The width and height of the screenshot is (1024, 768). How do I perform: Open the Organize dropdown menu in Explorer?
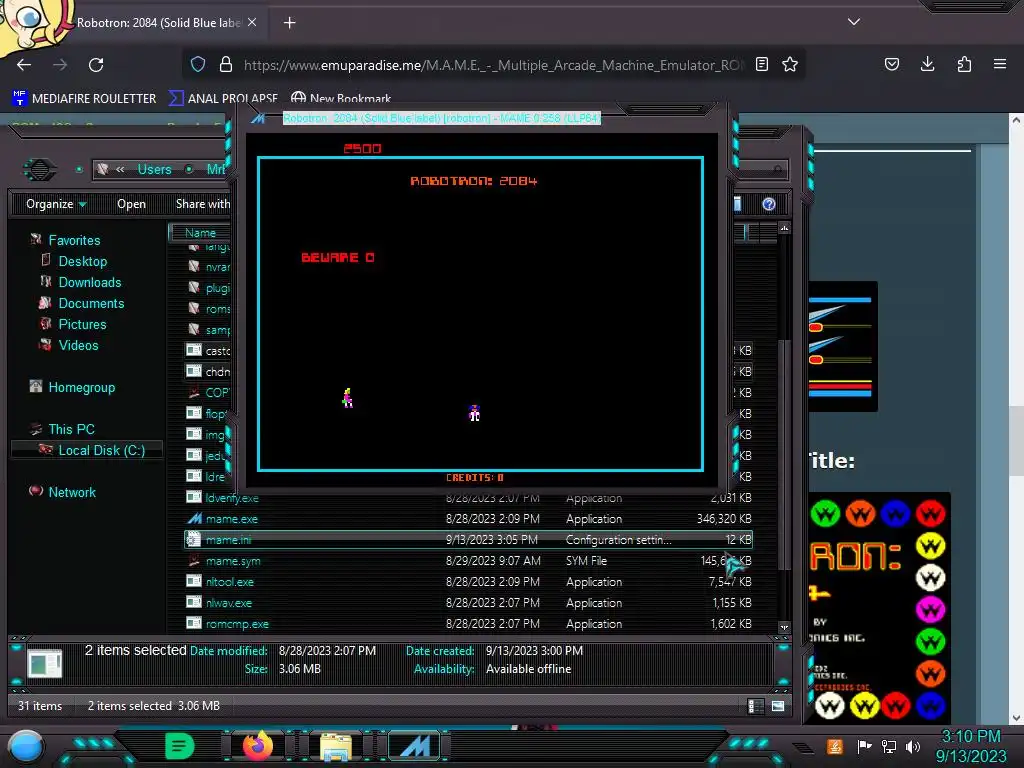[56, 204]
